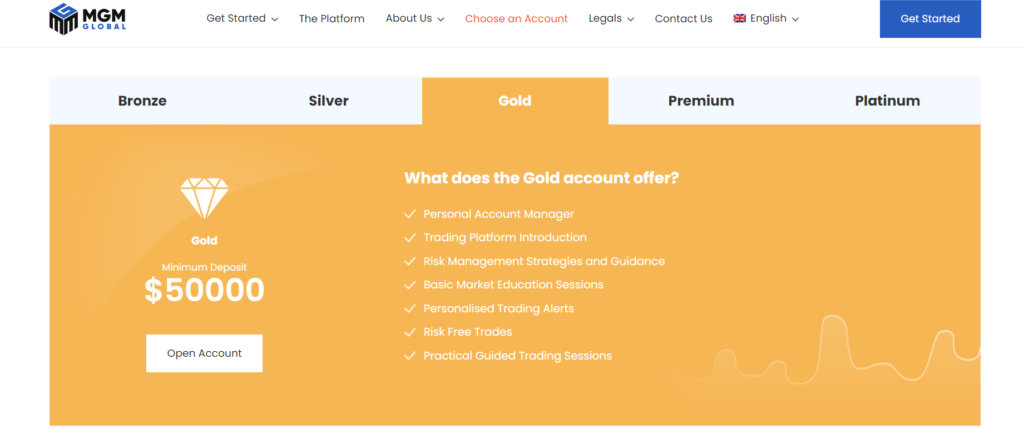Click the Gold diamond icon
The image size is (1024, 429).
(x=204, y=198)
